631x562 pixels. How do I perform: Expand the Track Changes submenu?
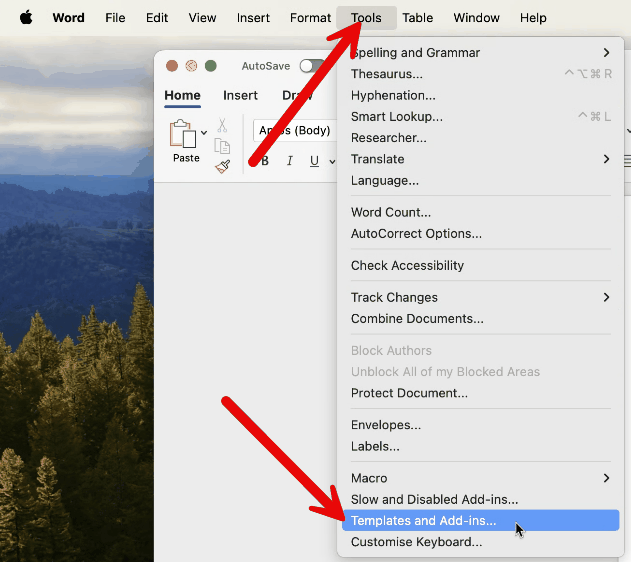[480, 297]
